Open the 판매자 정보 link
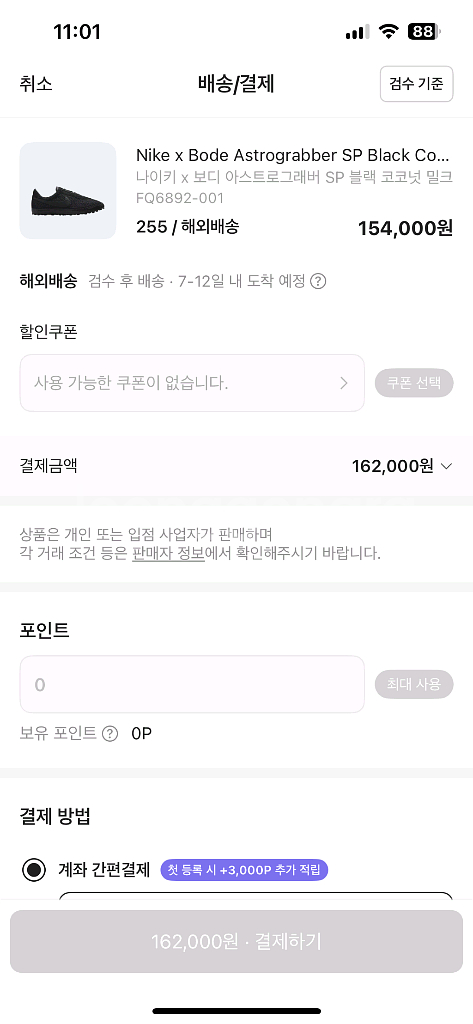The height and width of the screenshot is (1024, 473). pyautogui.click(x=169, y=554)
